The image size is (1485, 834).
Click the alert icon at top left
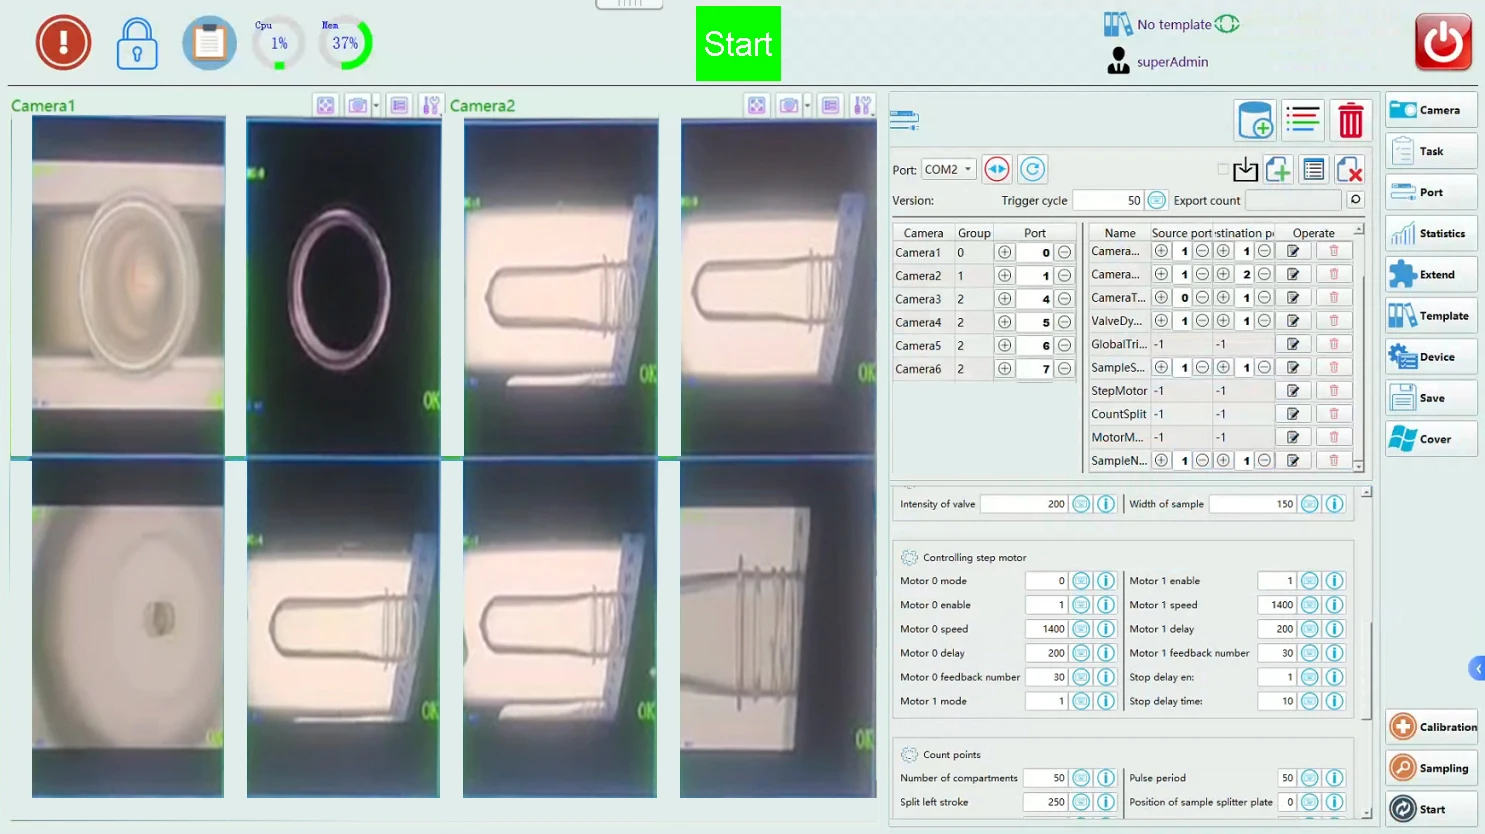pyautogui.click(x=63, y=42)
